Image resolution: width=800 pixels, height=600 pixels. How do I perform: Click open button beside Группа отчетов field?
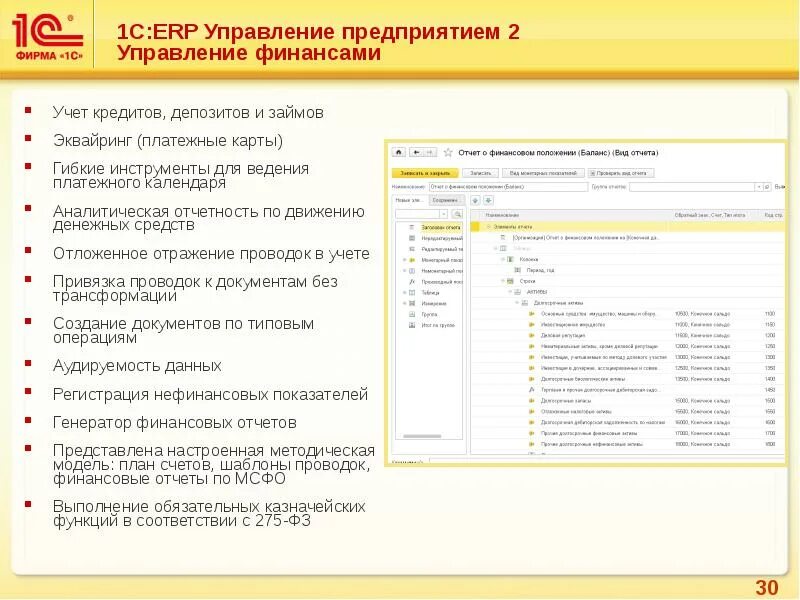(766, 187)
